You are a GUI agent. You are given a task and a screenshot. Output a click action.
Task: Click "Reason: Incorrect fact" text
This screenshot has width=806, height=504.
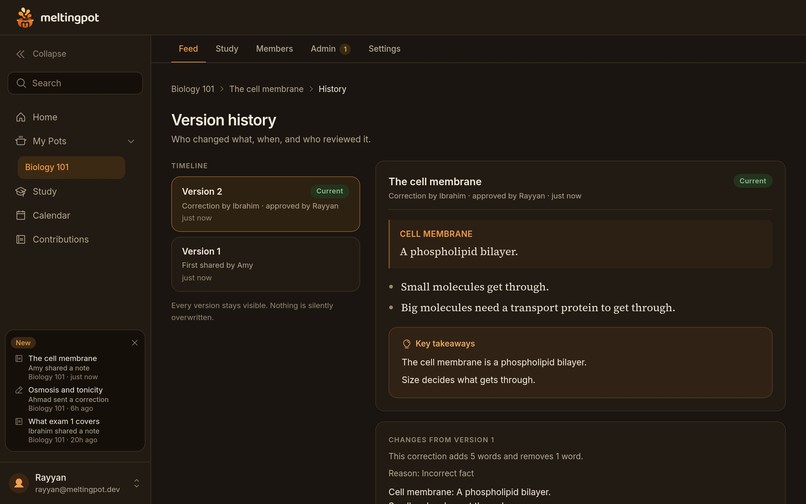(x=431, y=474)
